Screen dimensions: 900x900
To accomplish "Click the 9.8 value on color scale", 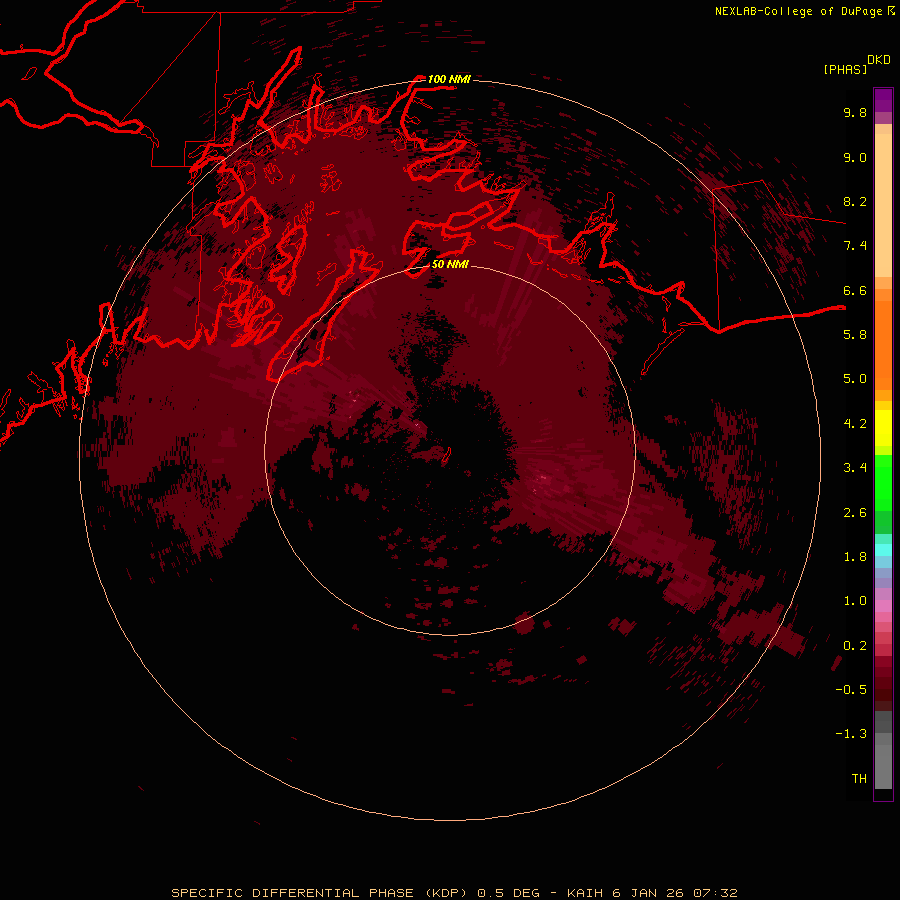I will tap(855, 112).
